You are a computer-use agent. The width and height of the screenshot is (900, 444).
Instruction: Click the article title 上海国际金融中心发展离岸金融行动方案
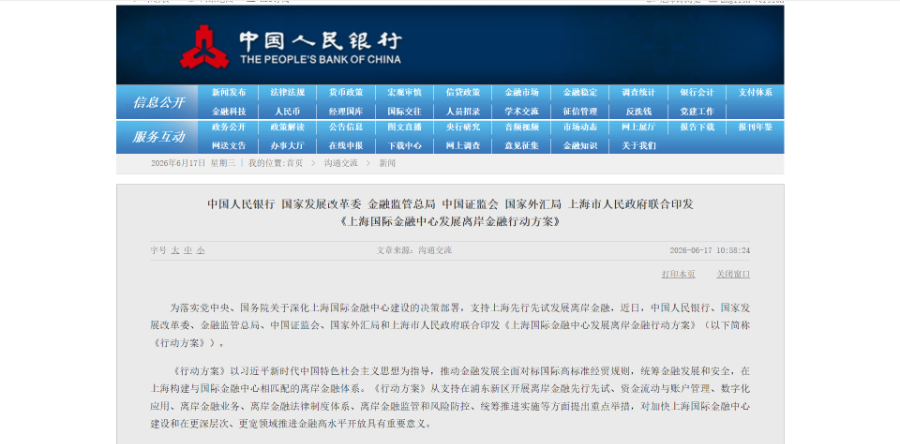450,221
